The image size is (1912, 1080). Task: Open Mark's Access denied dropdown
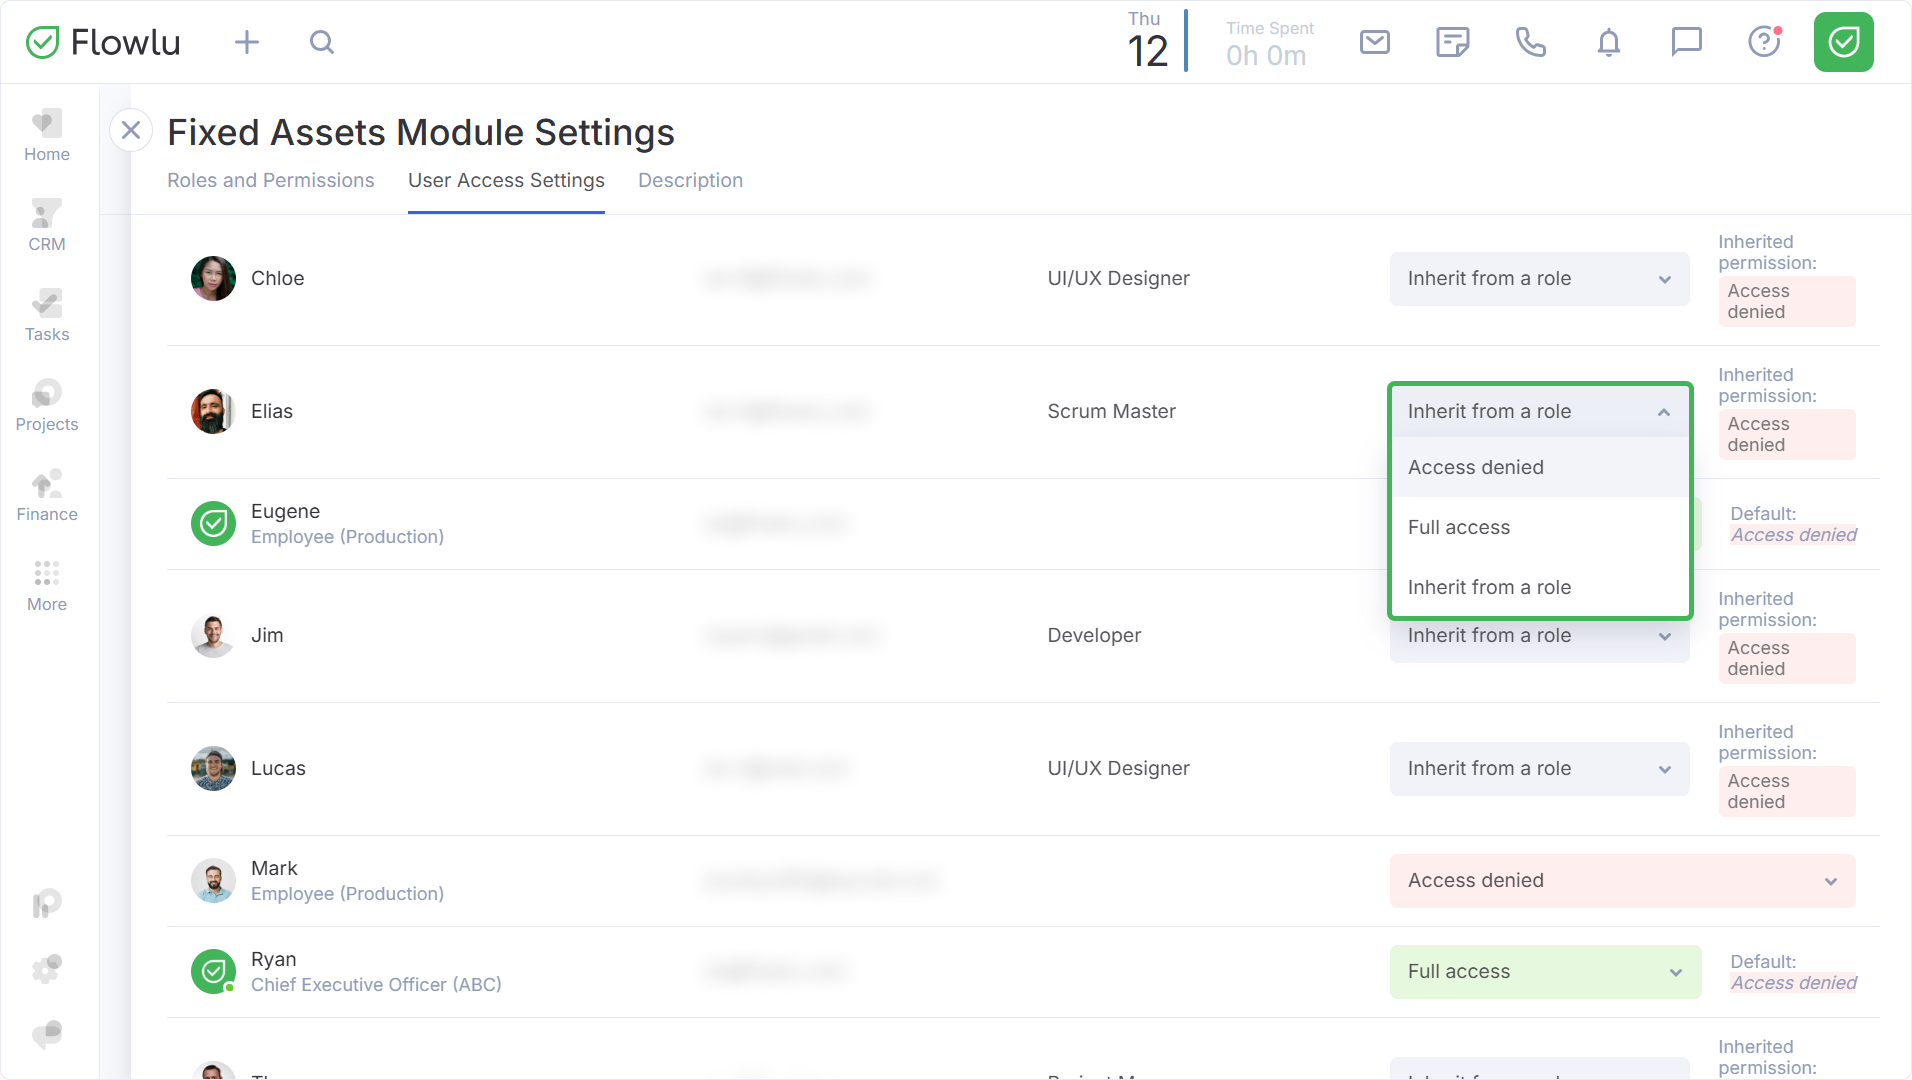(1622, 881)
